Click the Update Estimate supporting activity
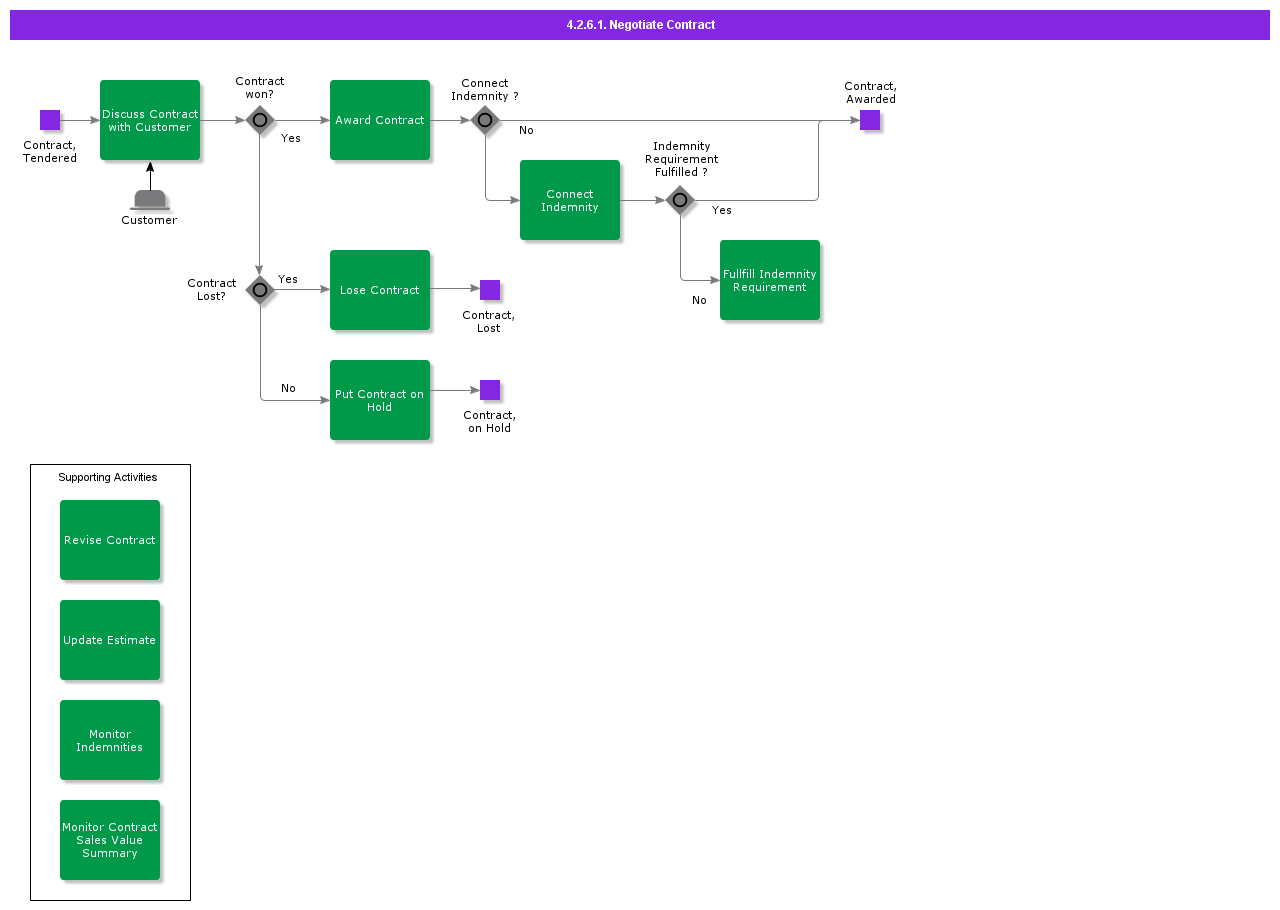 point(110,640)
